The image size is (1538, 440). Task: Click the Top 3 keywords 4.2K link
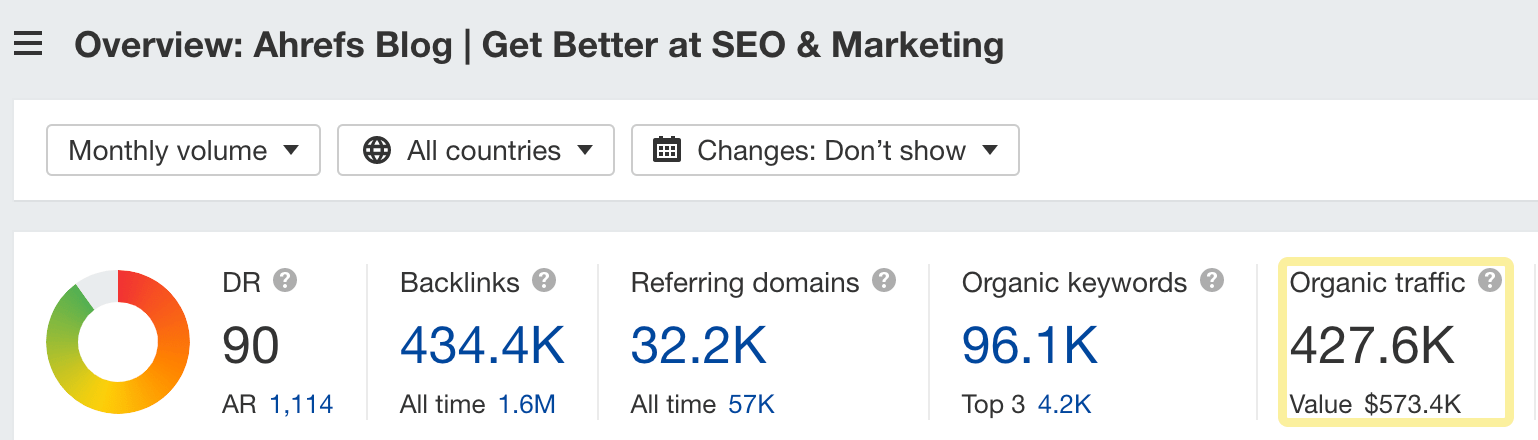pos(1063,405)
